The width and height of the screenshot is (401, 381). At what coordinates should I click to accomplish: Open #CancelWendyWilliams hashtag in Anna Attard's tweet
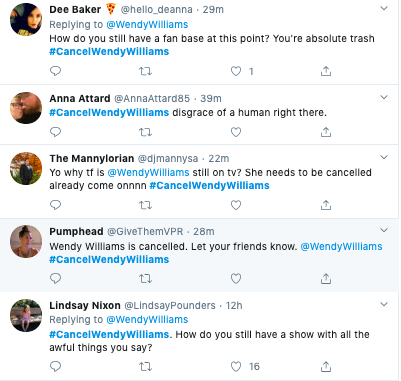coord(109,113)
